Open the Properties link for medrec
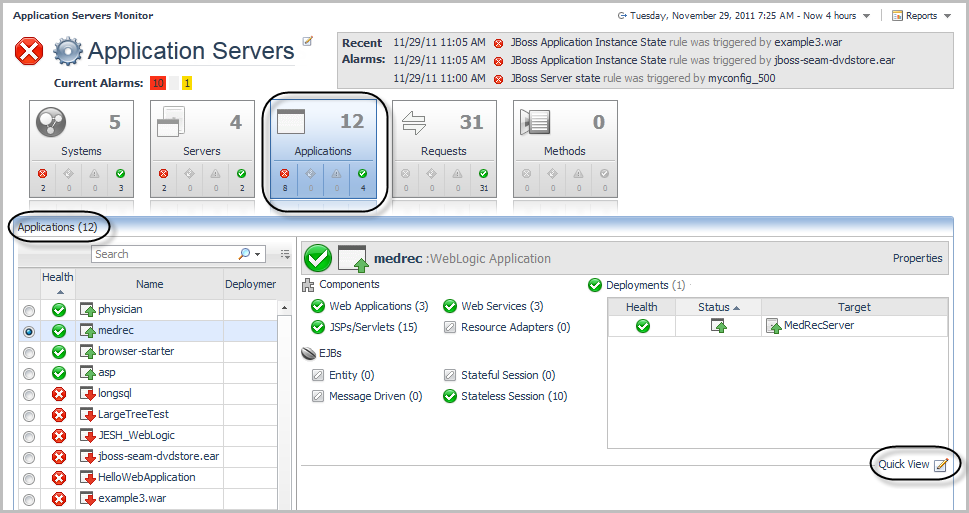Viewport: 969px width, 513px height. pyautogui.click(x=917, y=258)
